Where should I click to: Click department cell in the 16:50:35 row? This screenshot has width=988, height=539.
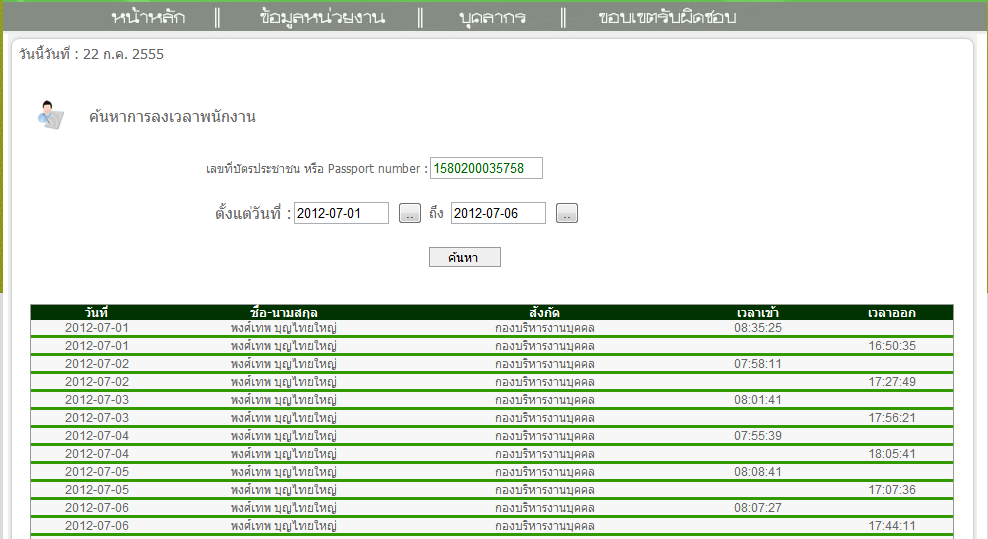(544, 345)
